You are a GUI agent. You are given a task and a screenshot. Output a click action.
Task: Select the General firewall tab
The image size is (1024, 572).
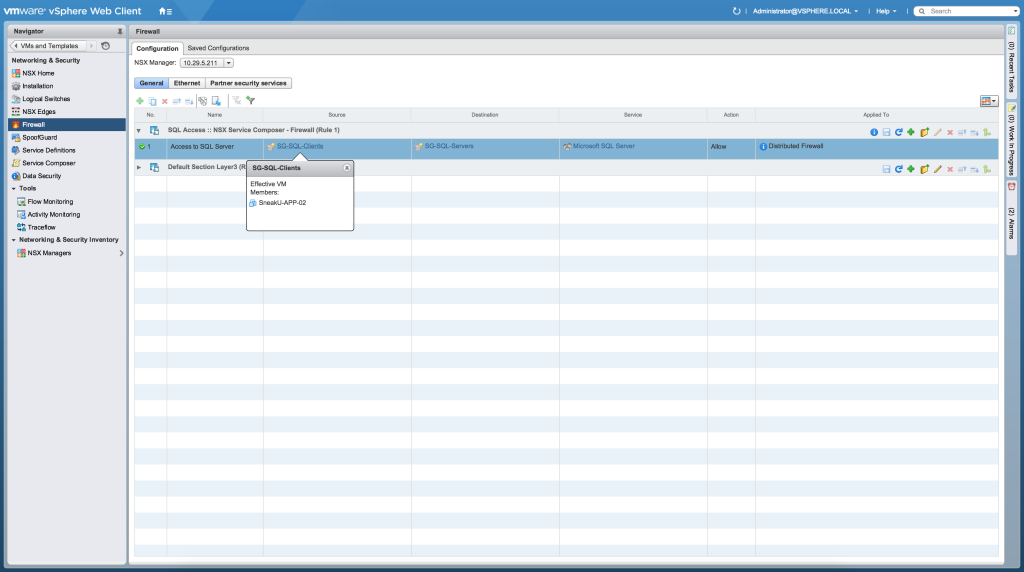(x=152, y=84)
